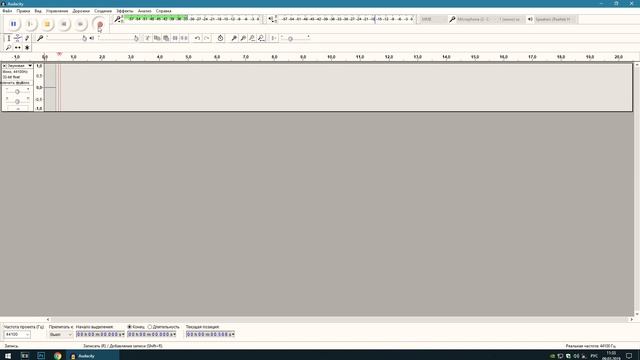Close the audio track with X button
This screenshot has width=640, height=360.
pos(4,66)
